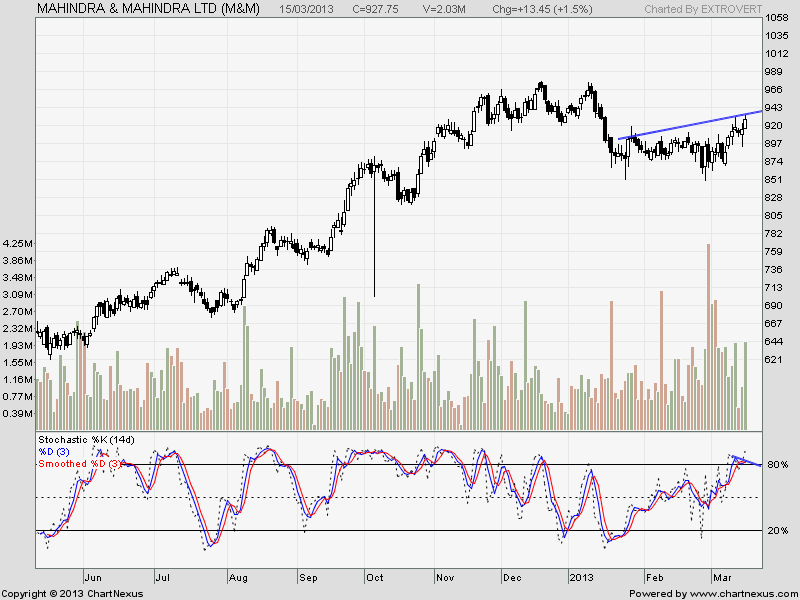Screen dimensions: 800x600
Task: Click the red Smoothed %D (3) legend label
Action: point(80,463)
